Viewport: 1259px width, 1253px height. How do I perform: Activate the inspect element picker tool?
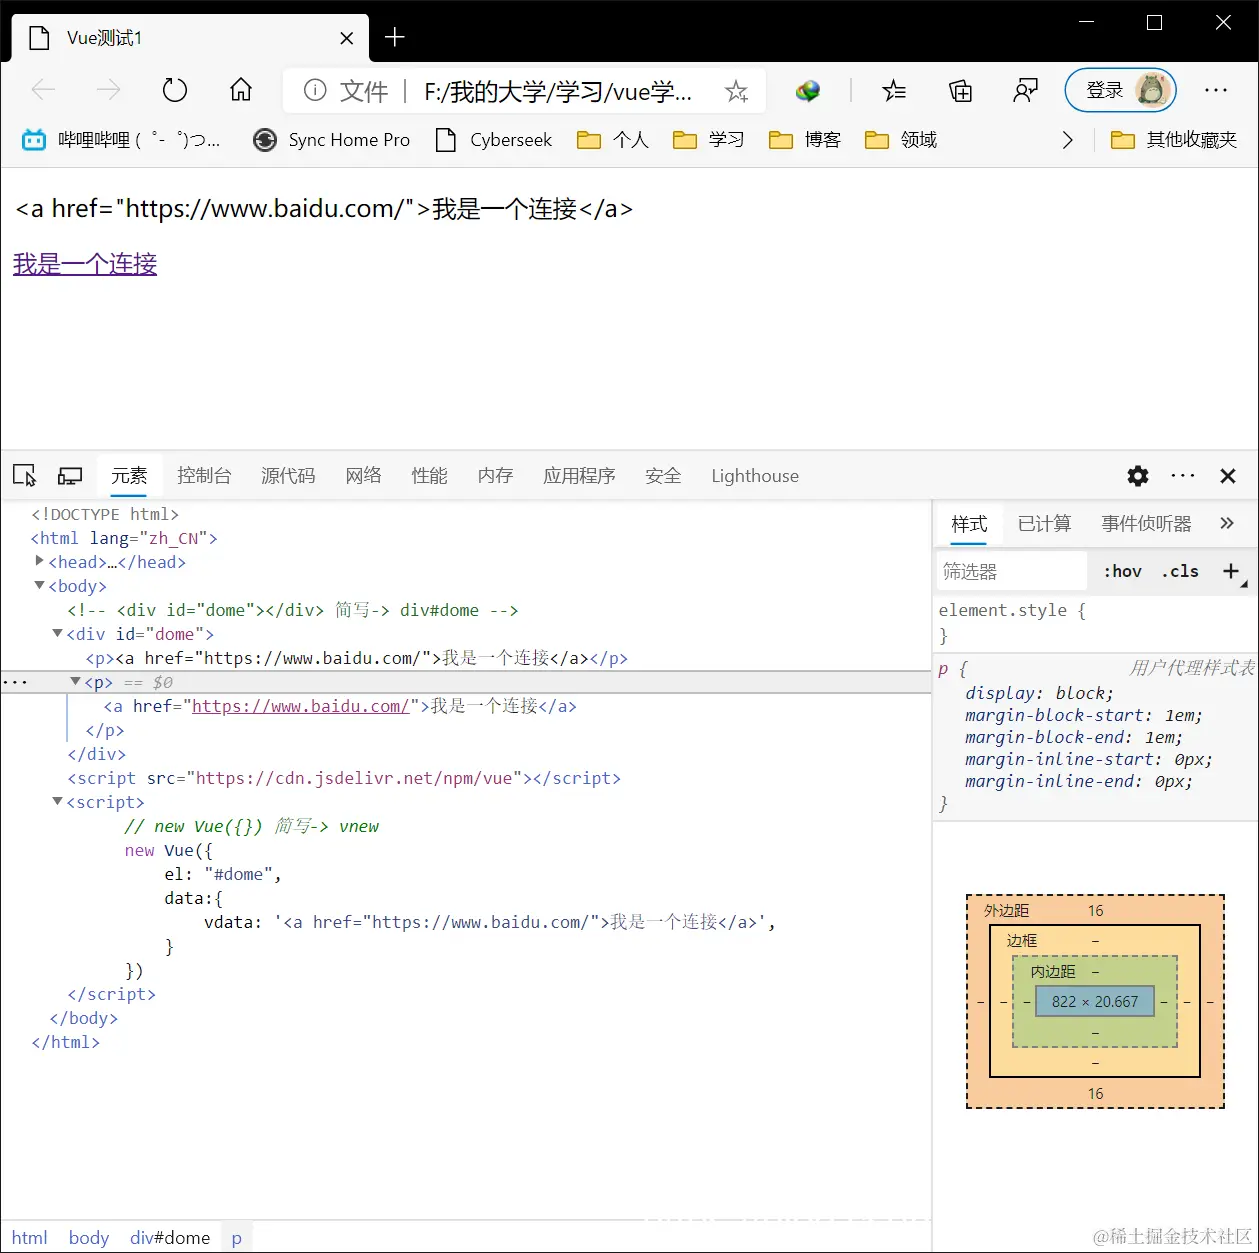25,476
